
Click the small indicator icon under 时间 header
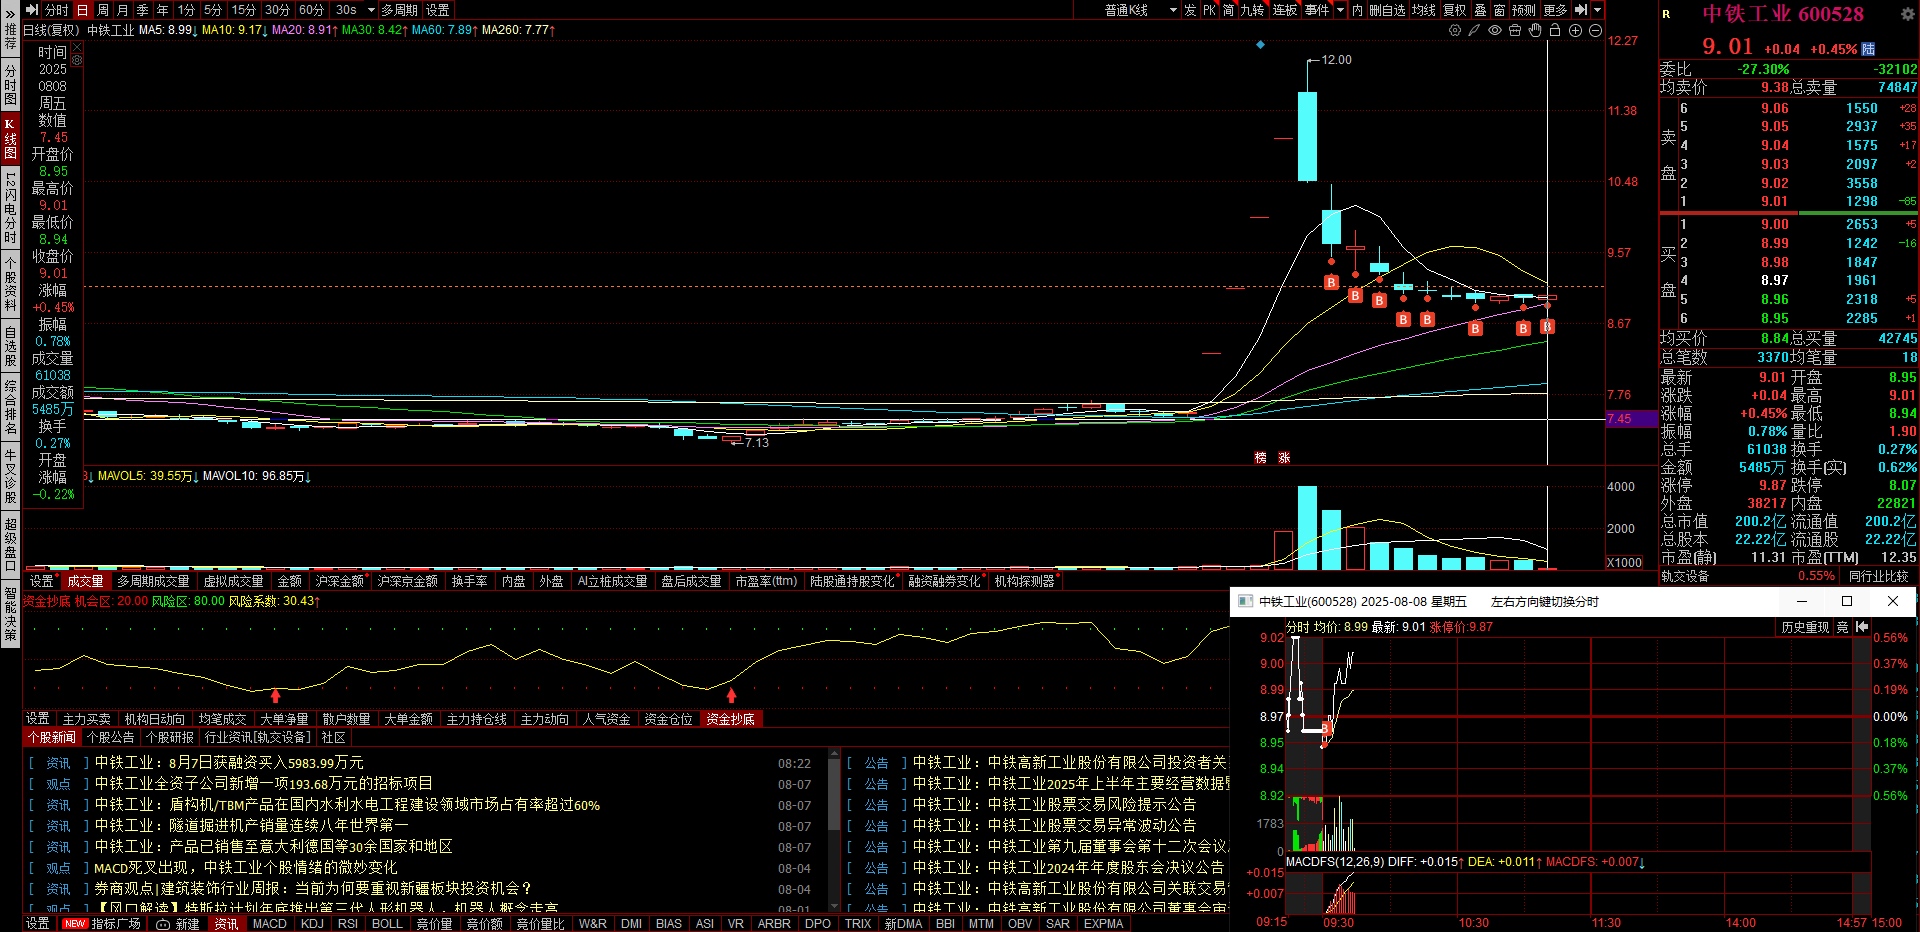[77, 60]
